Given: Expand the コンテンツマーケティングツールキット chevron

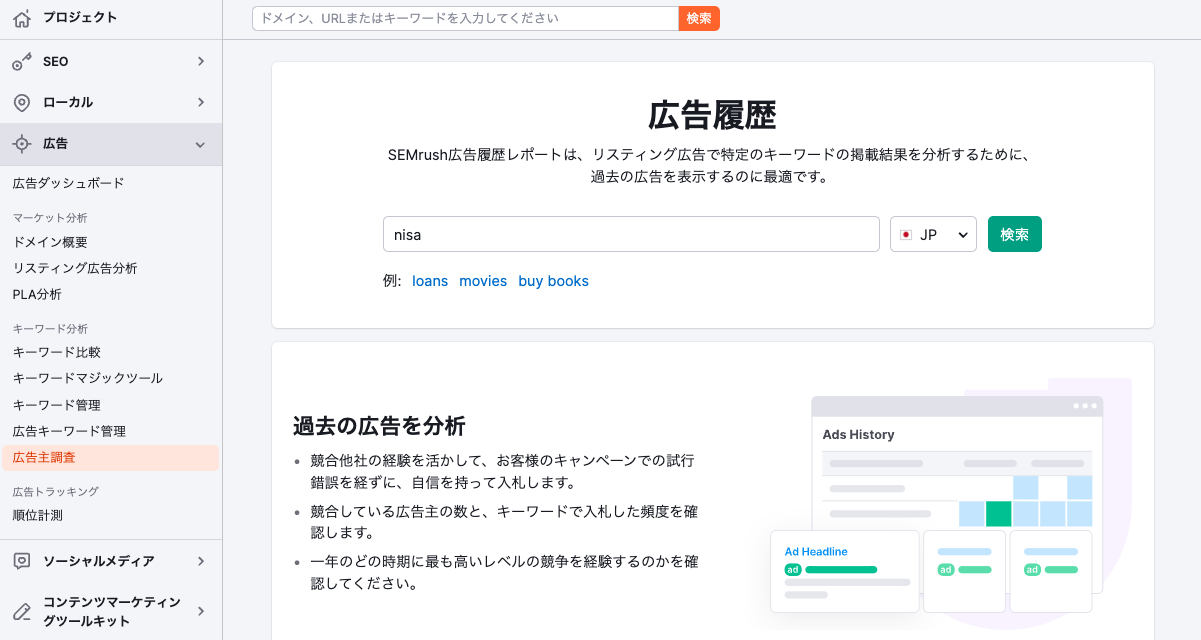Looking at the screenshot, I should tap(200, 611).
